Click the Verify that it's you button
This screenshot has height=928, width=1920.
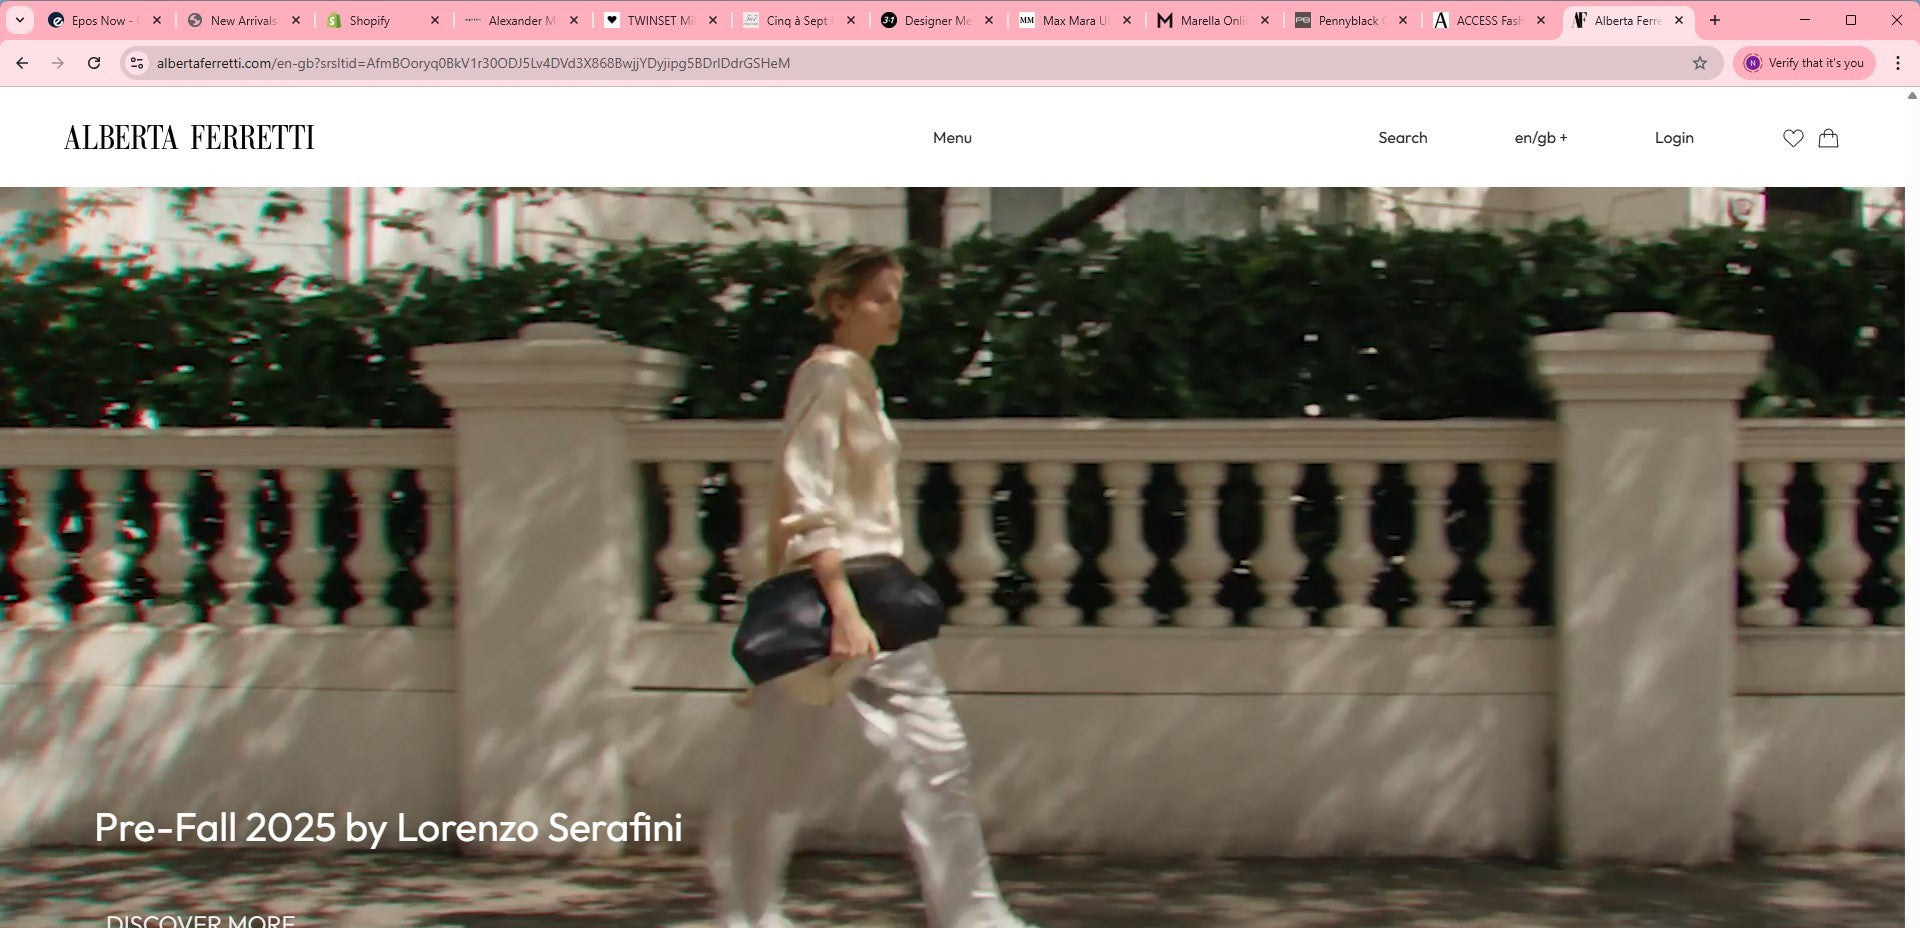point(1804,63)
